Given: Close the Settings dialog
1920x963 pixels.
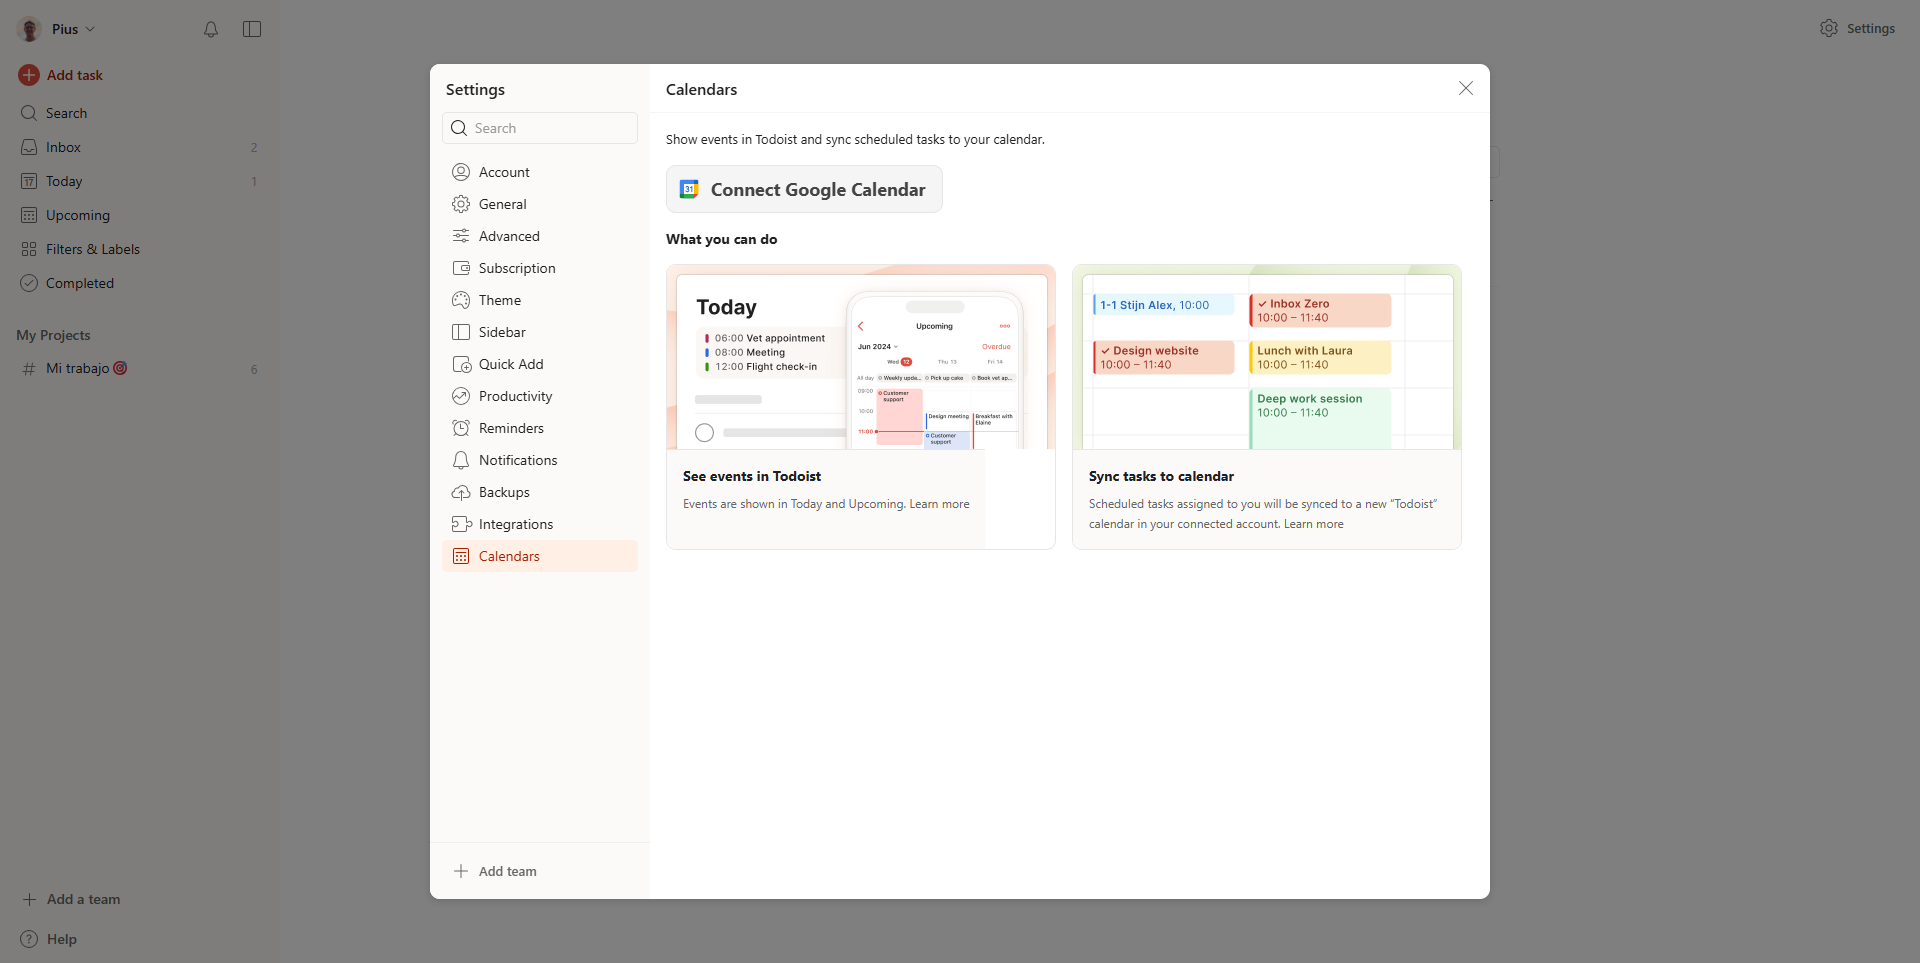Looking at the screenshot, I should pyautogui.click(x=1465, y=88).
